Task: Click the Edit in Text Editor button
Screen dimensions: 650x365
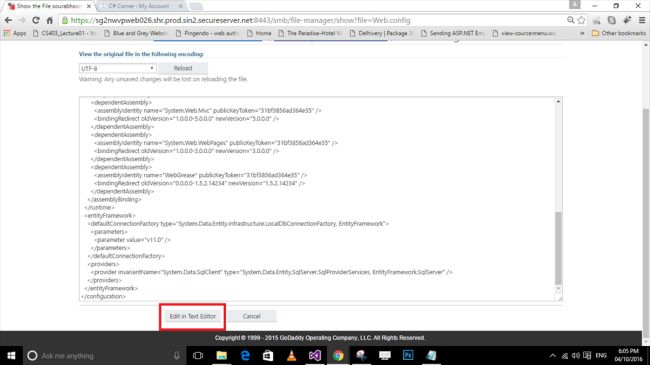Action: [x=192, y=316]
